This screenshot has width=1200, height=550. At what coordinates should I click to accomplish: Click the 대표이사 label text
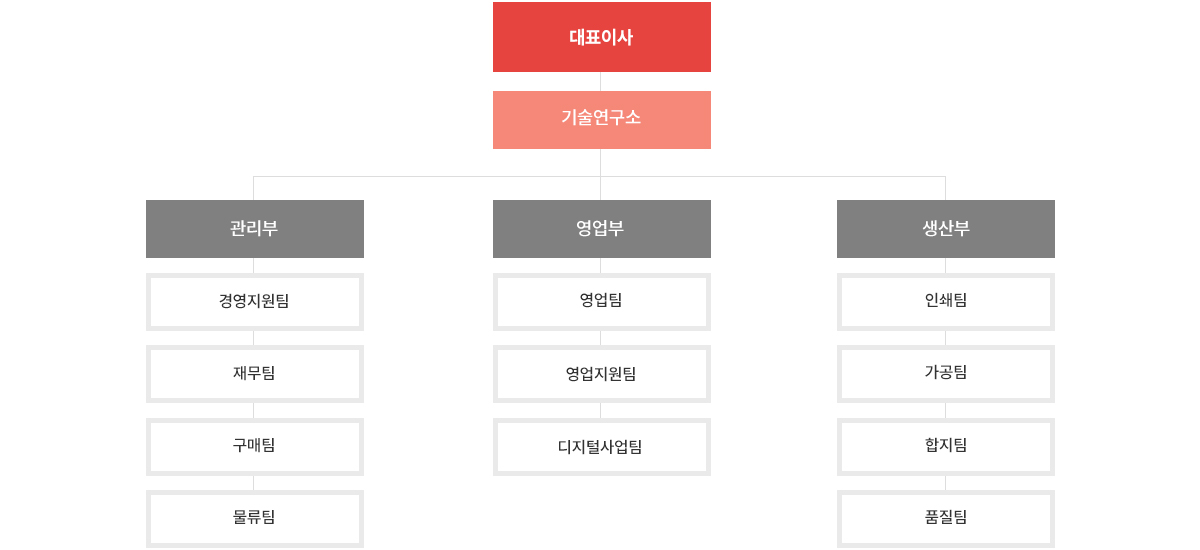coord(601,37)
